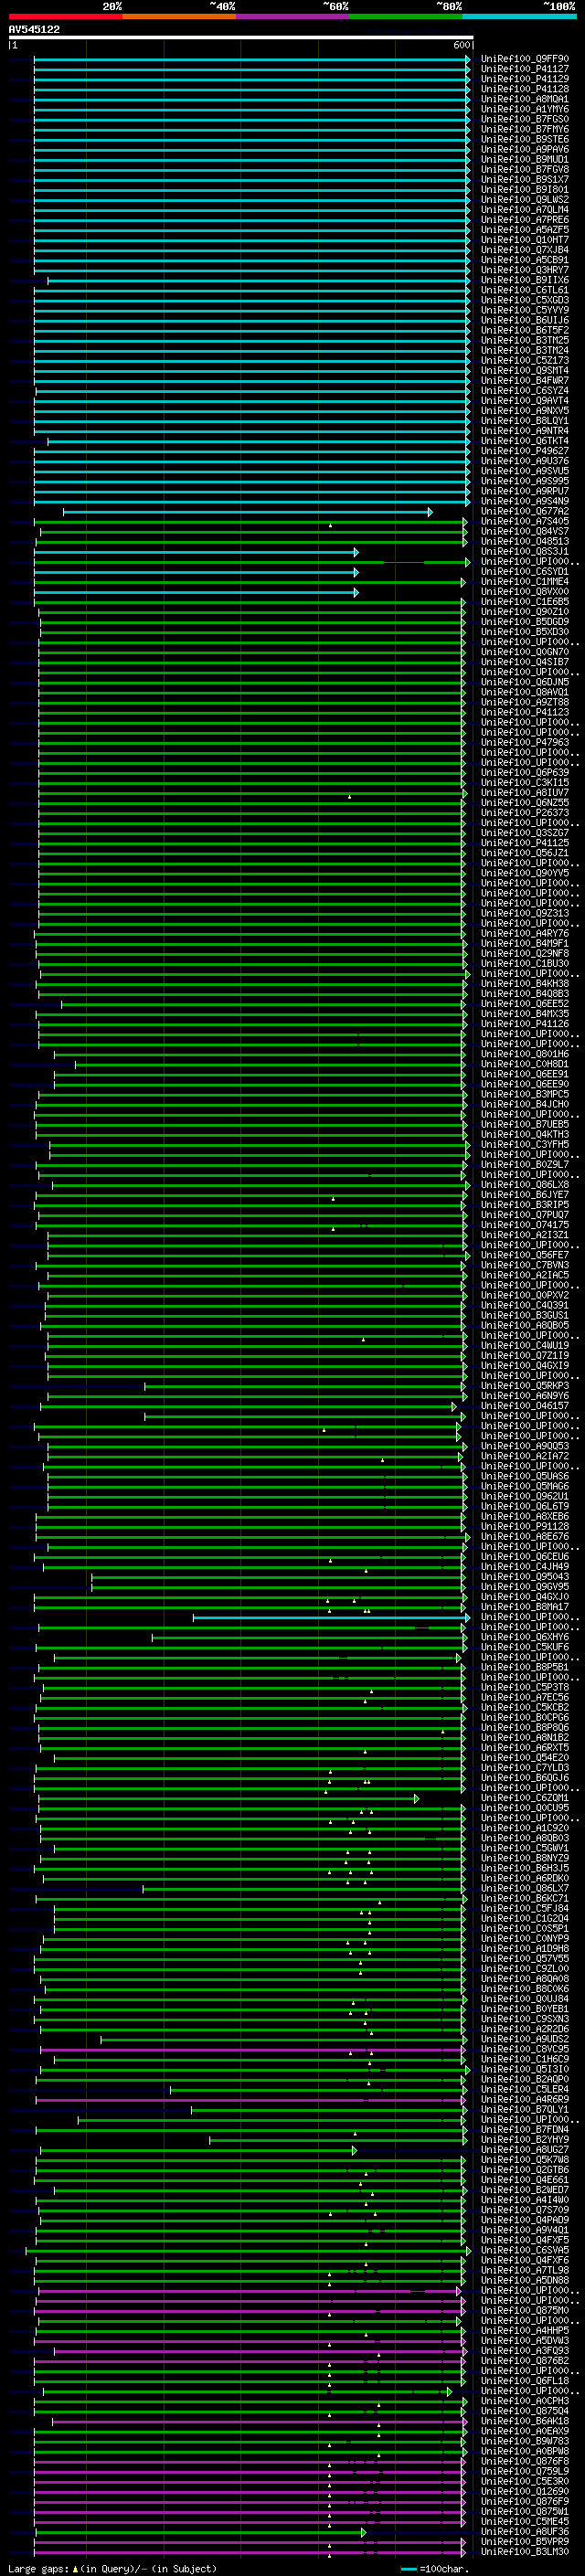Choose hit UniRef100_Q10MT7

coord(524,240)
